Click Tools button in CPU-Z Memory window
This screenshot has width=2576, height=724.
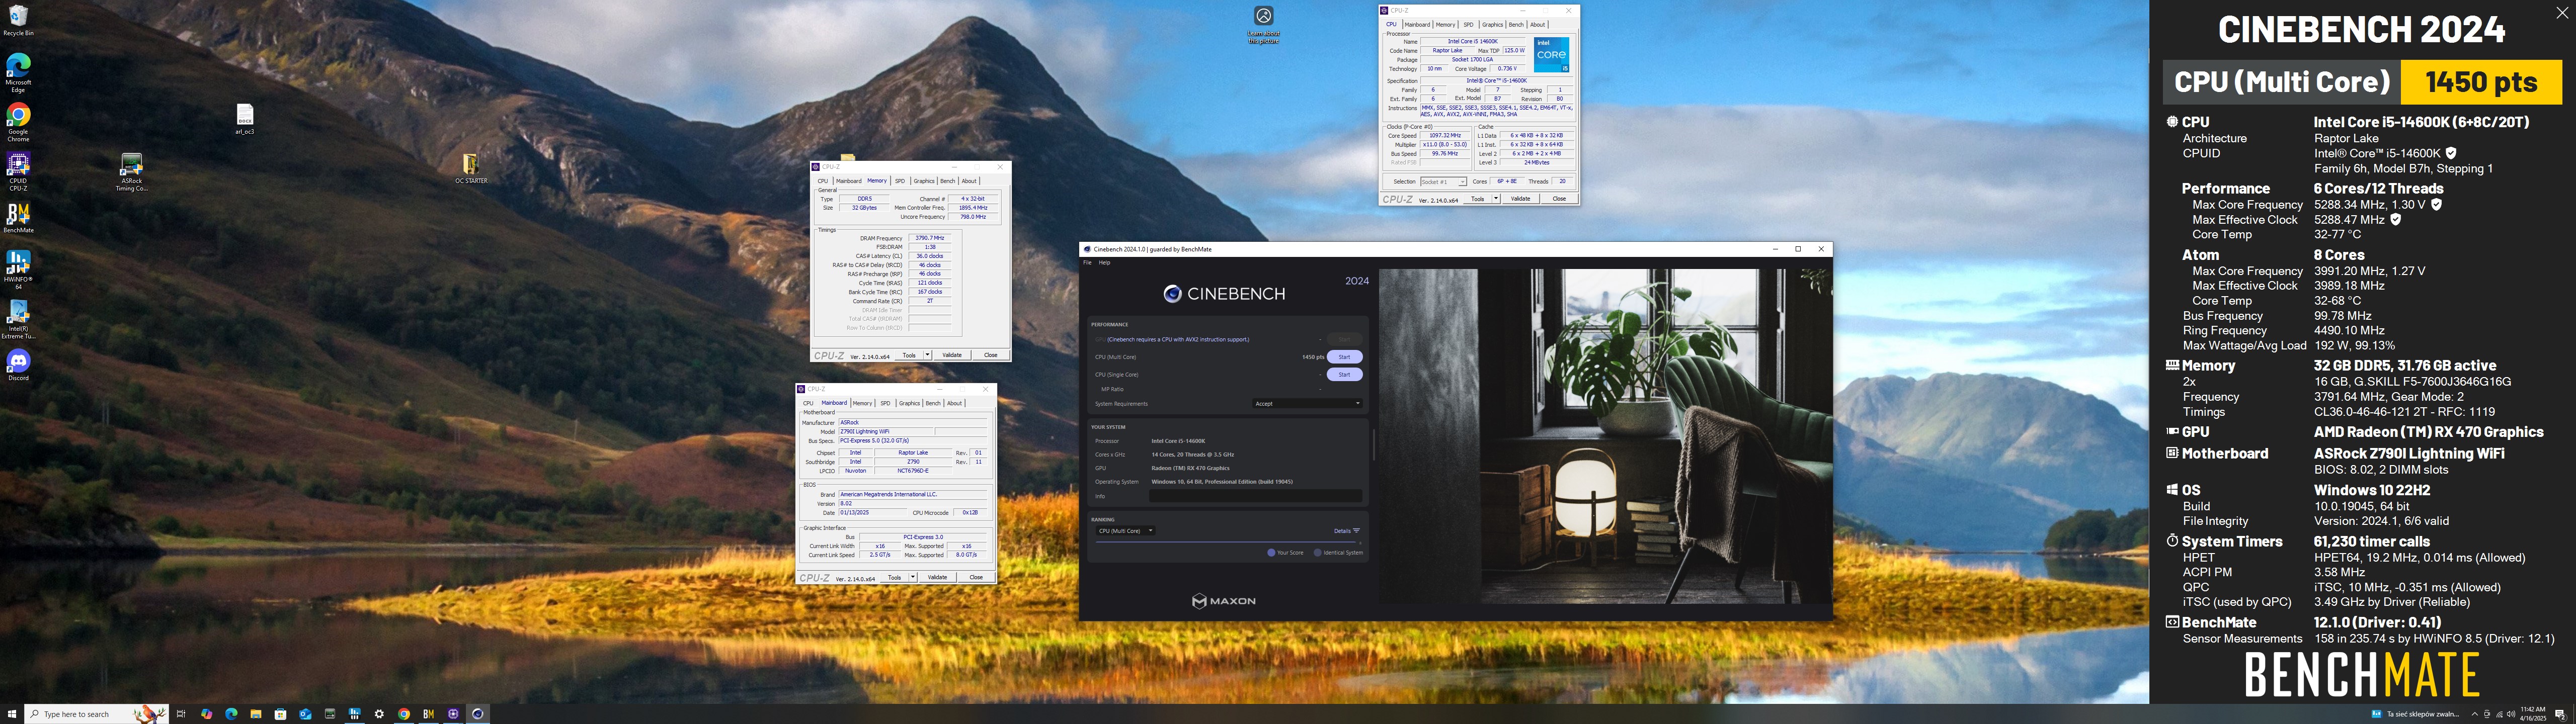click(909, 355)
